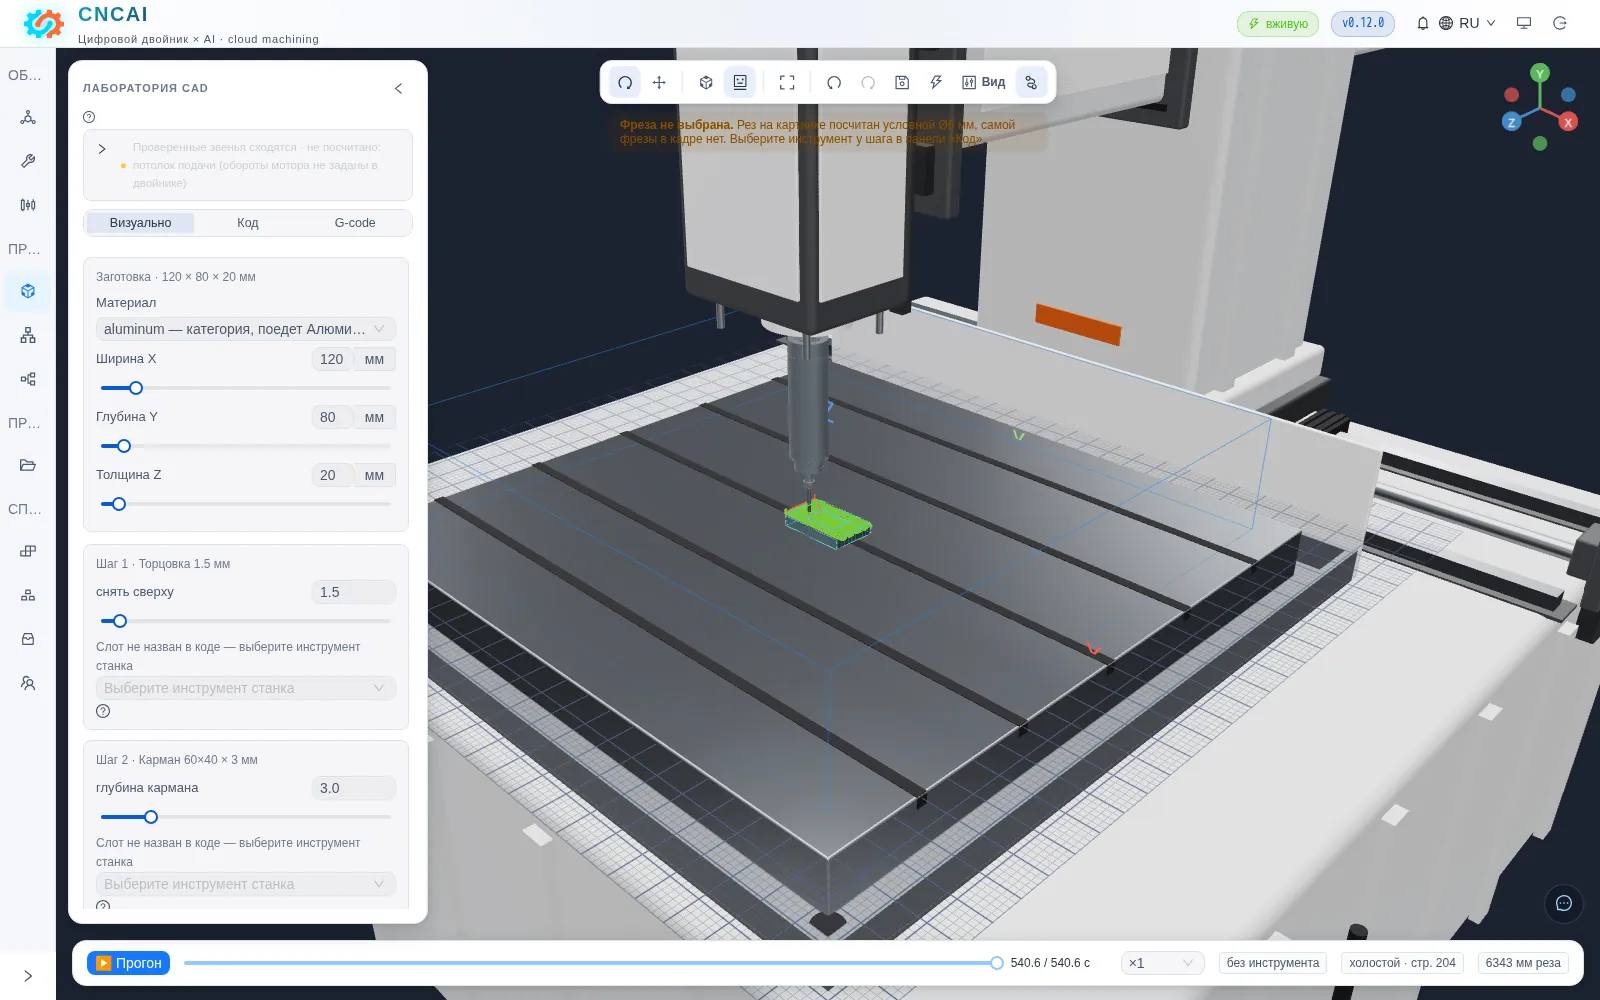1600x1000 pixels.
Task: Open the Материал aluminum dropdown
Action: [246, 329]
